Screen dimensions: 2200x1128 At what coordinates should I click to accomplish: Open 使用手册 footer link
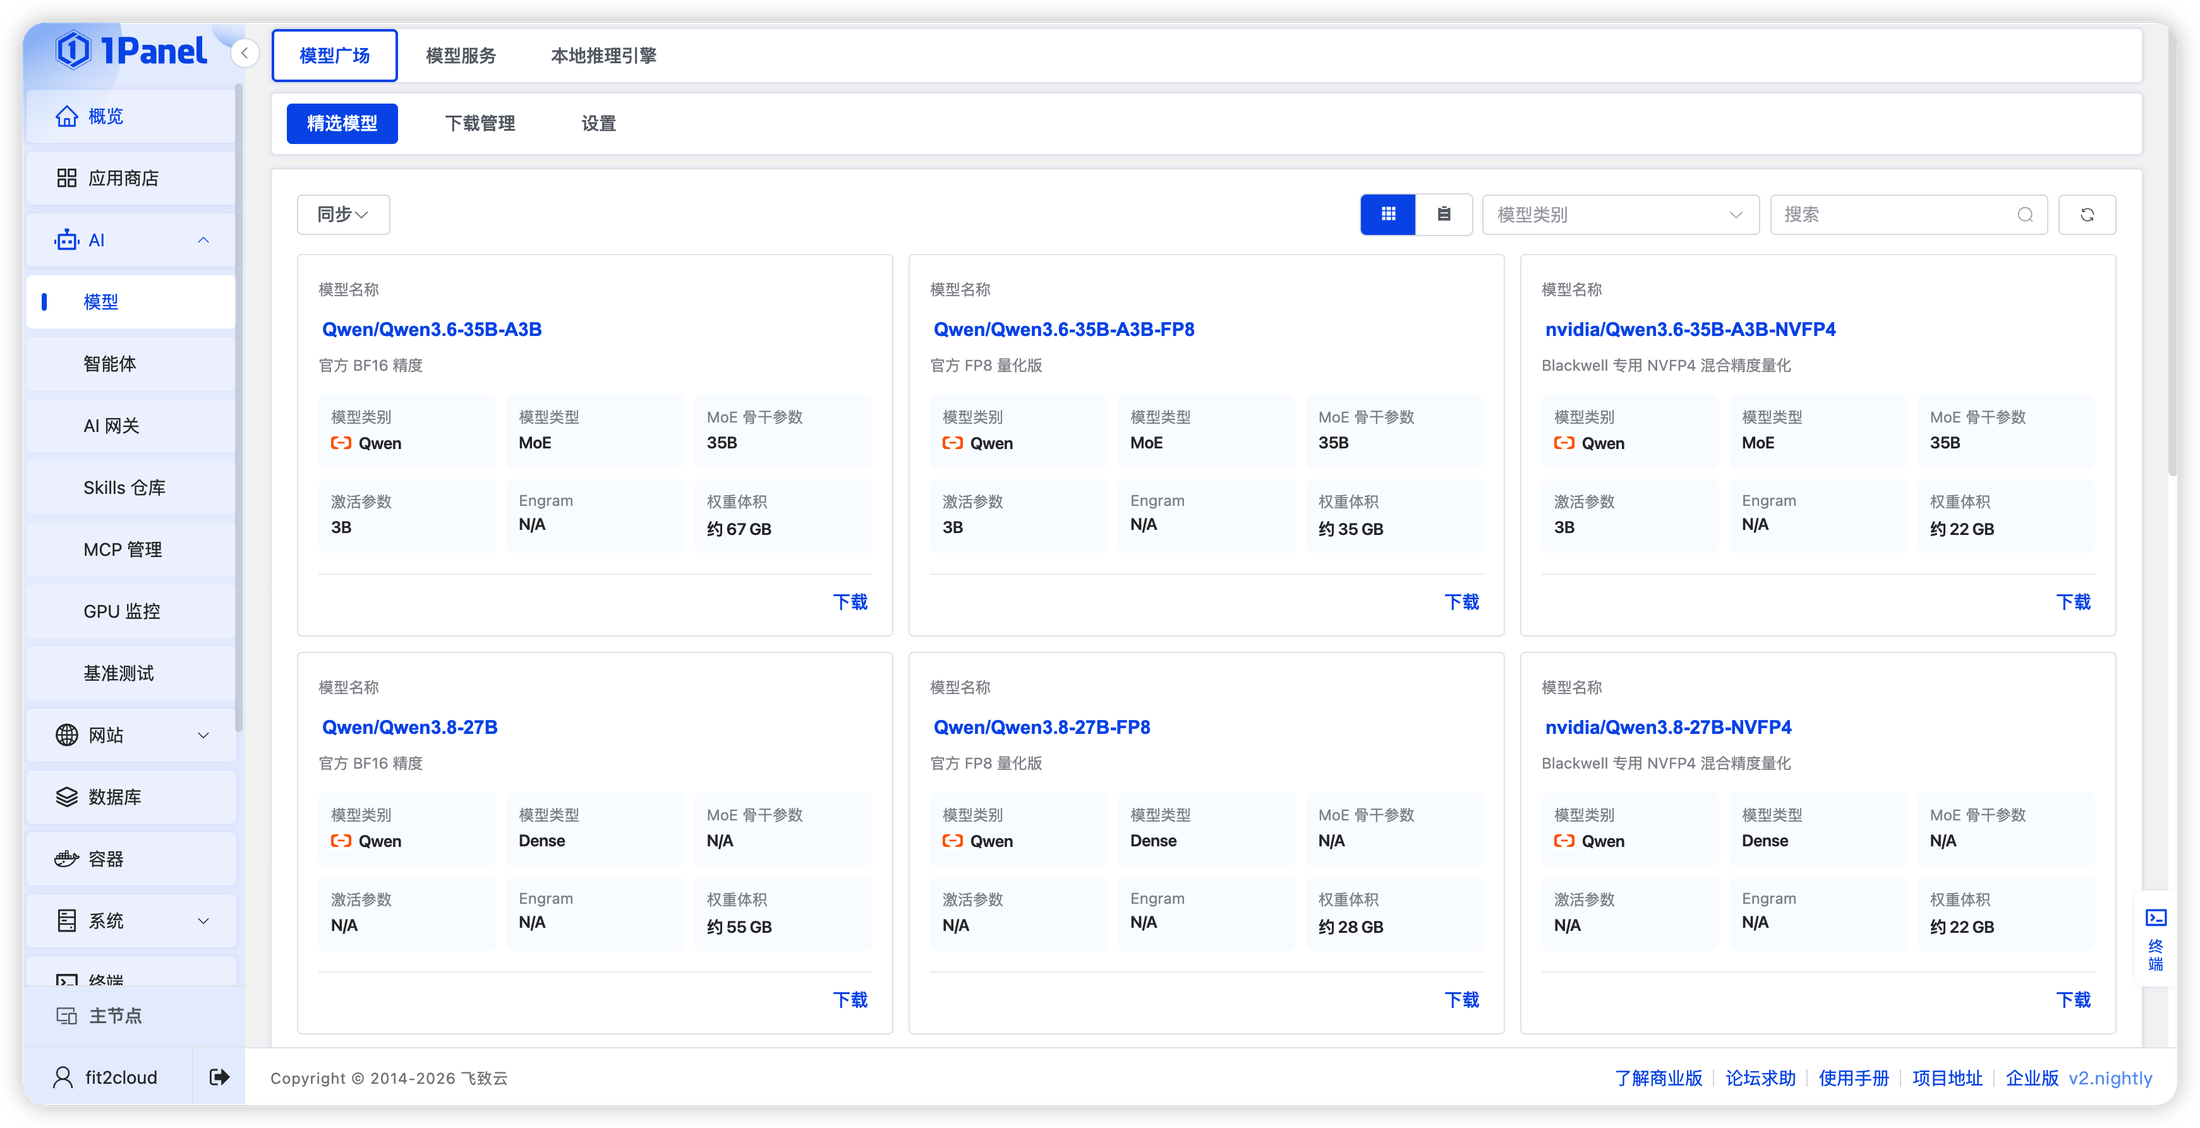point(1853,1078)
